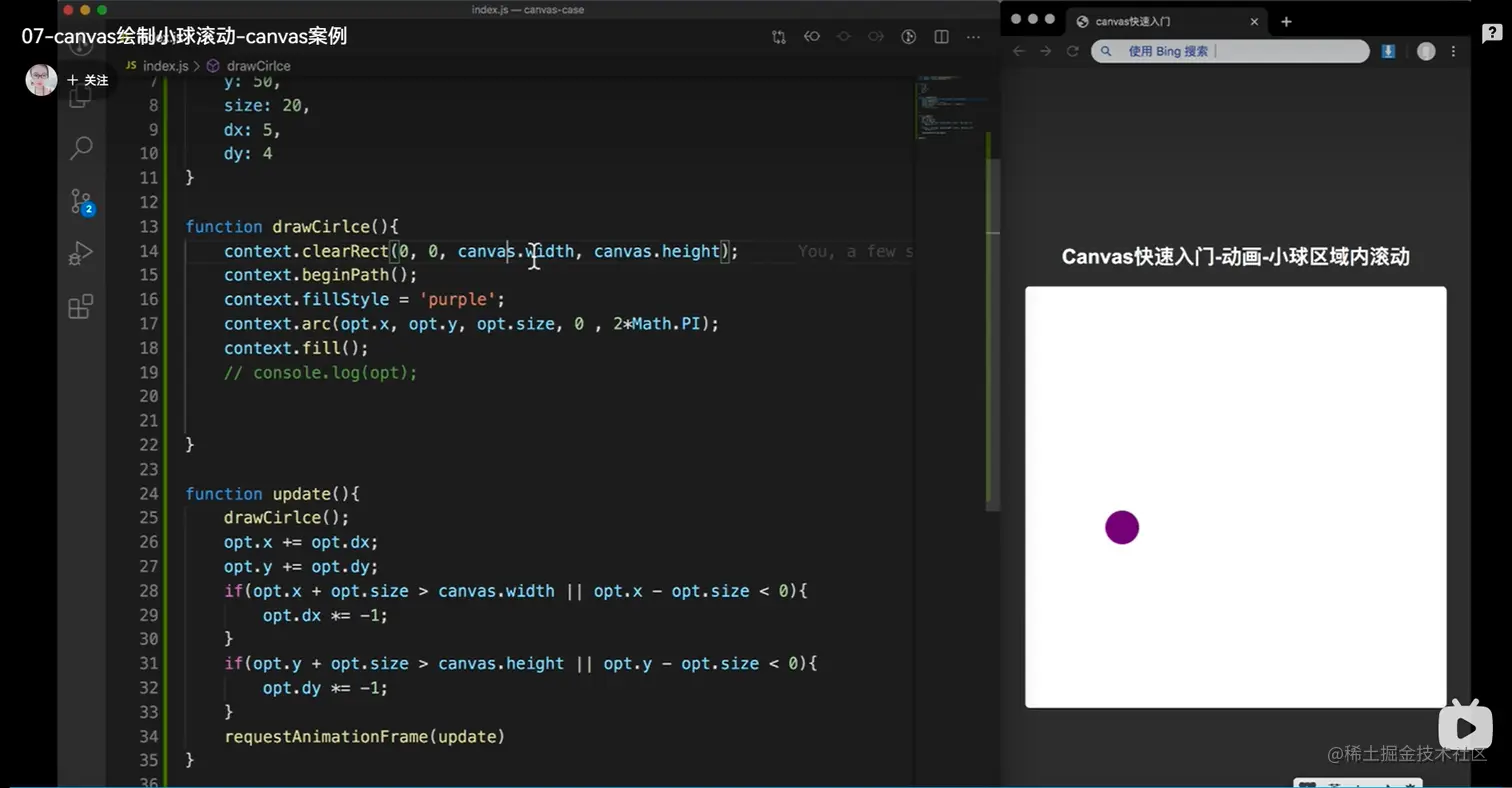The height and width of the screenshot is (788, 1512).
Task: Click line number 12 in the gutter
Action: pos(148,202)
